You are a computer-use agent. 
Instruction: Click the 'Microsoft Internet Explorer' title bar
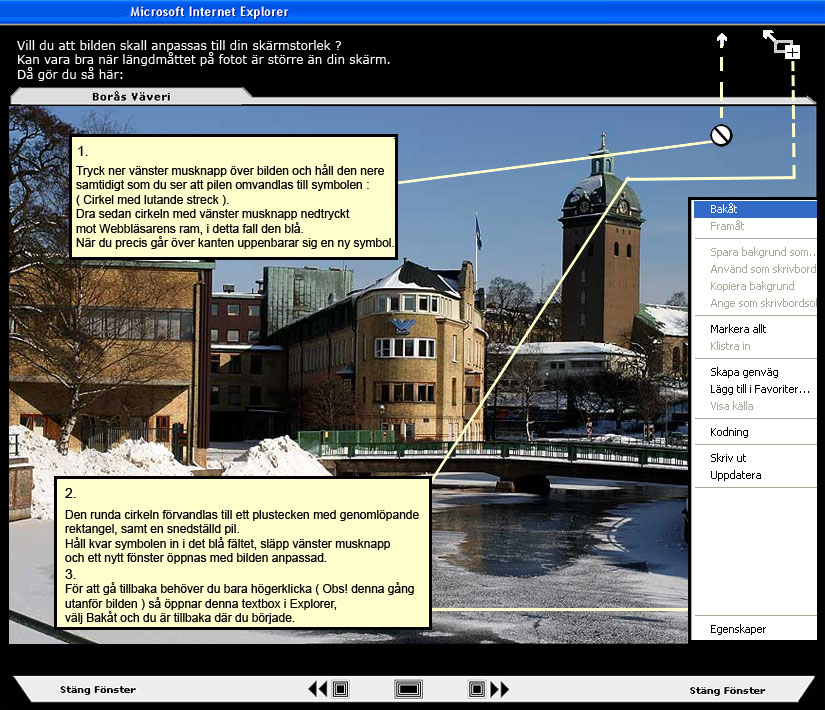point(412,12)
